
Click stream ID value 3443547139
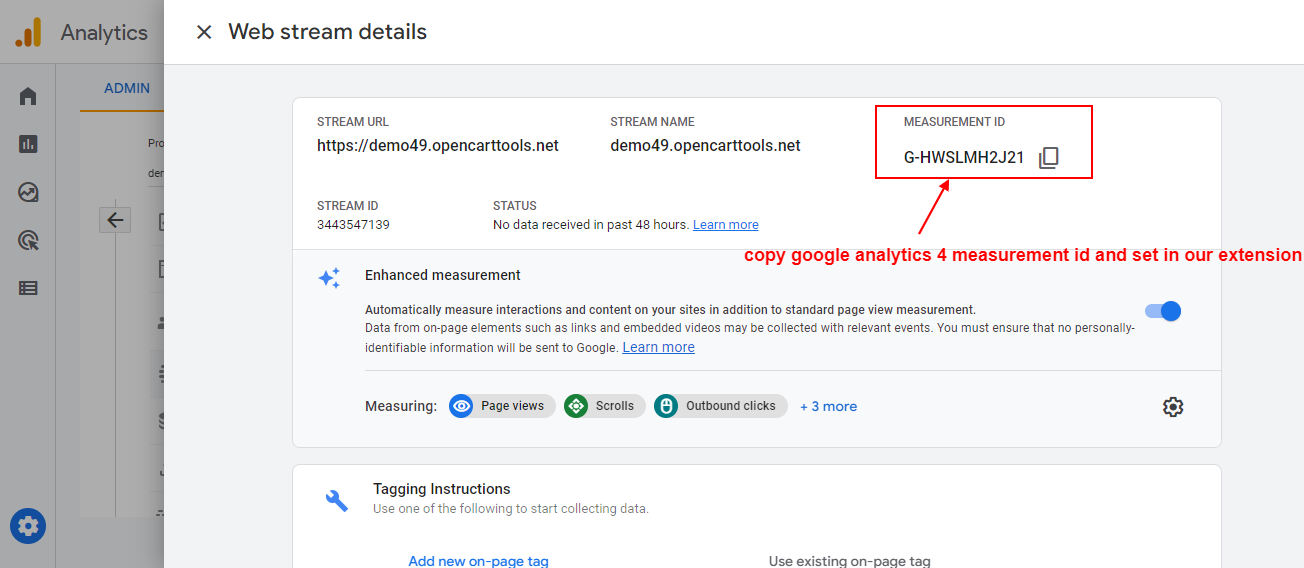[x=353, y=225]
